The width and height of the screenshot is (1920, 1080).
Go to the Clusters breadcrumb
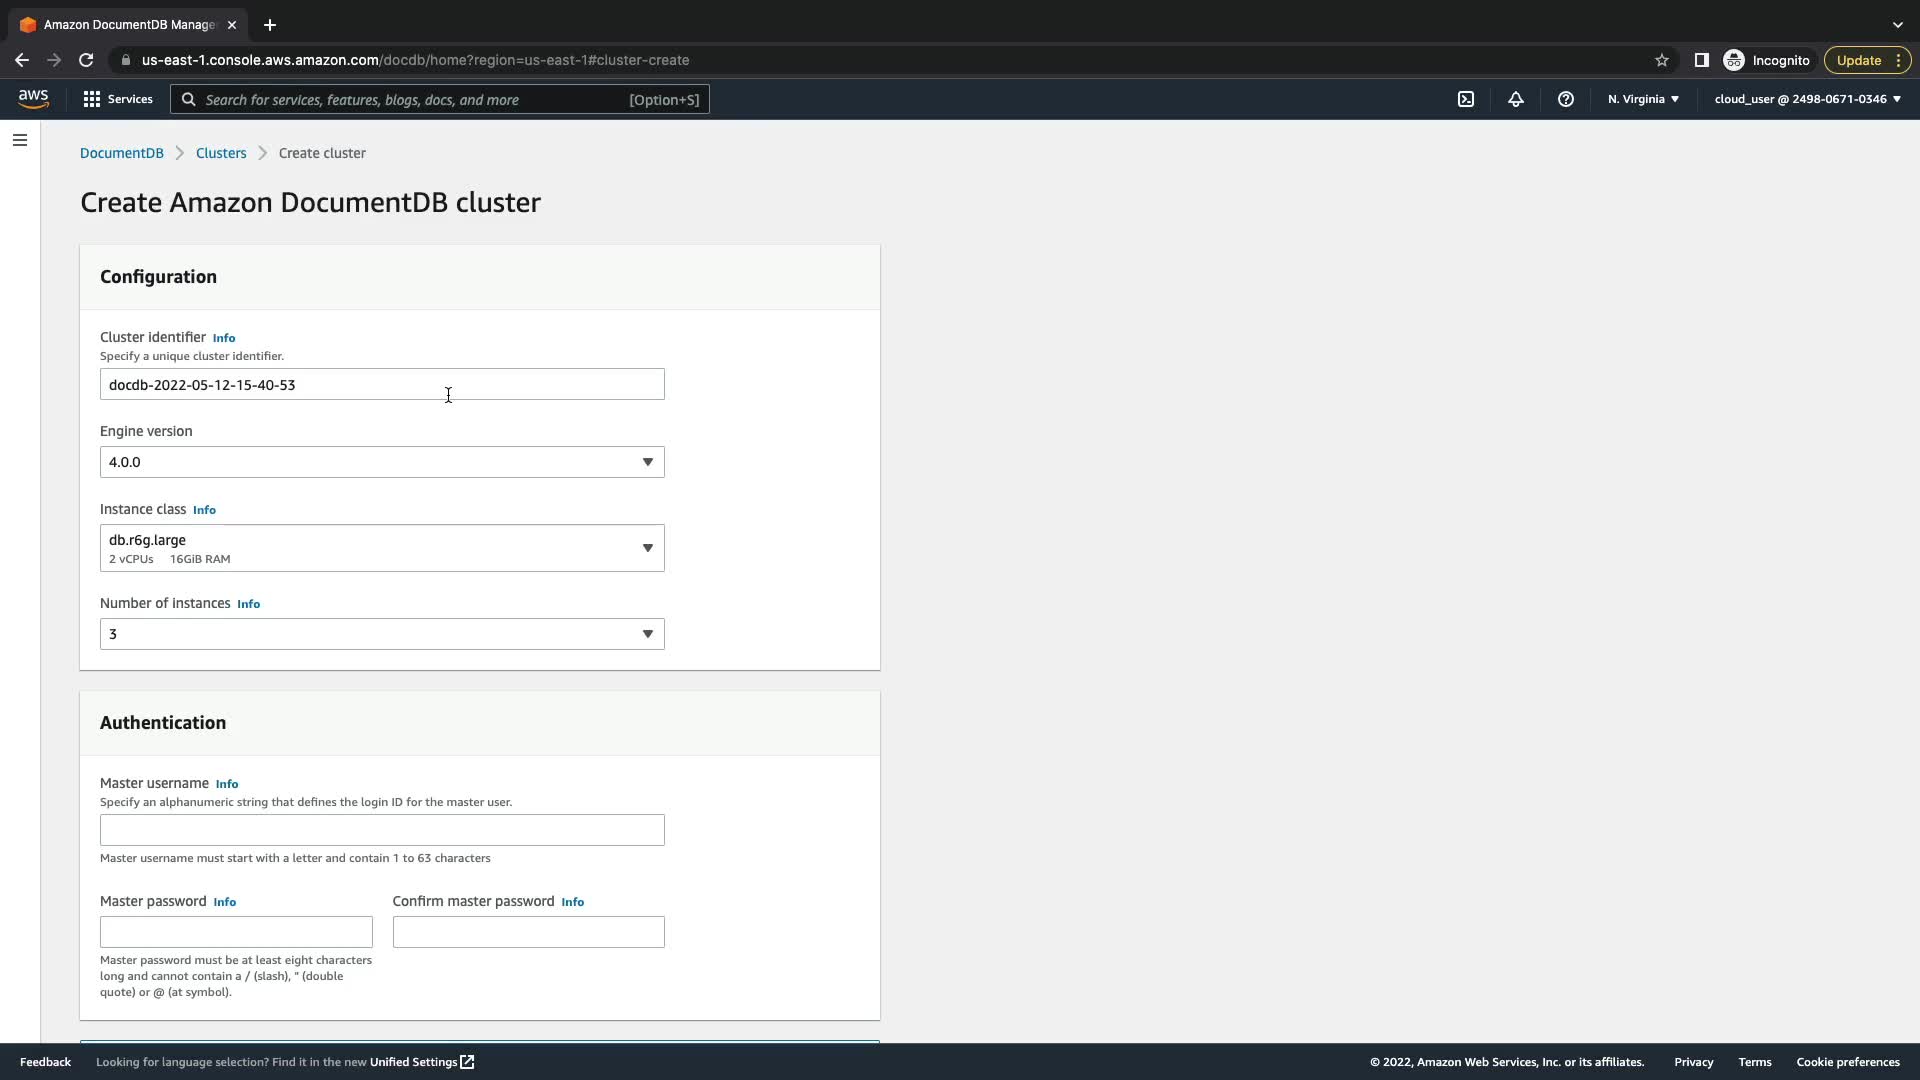pyautogui.click(x=221, y=153)
